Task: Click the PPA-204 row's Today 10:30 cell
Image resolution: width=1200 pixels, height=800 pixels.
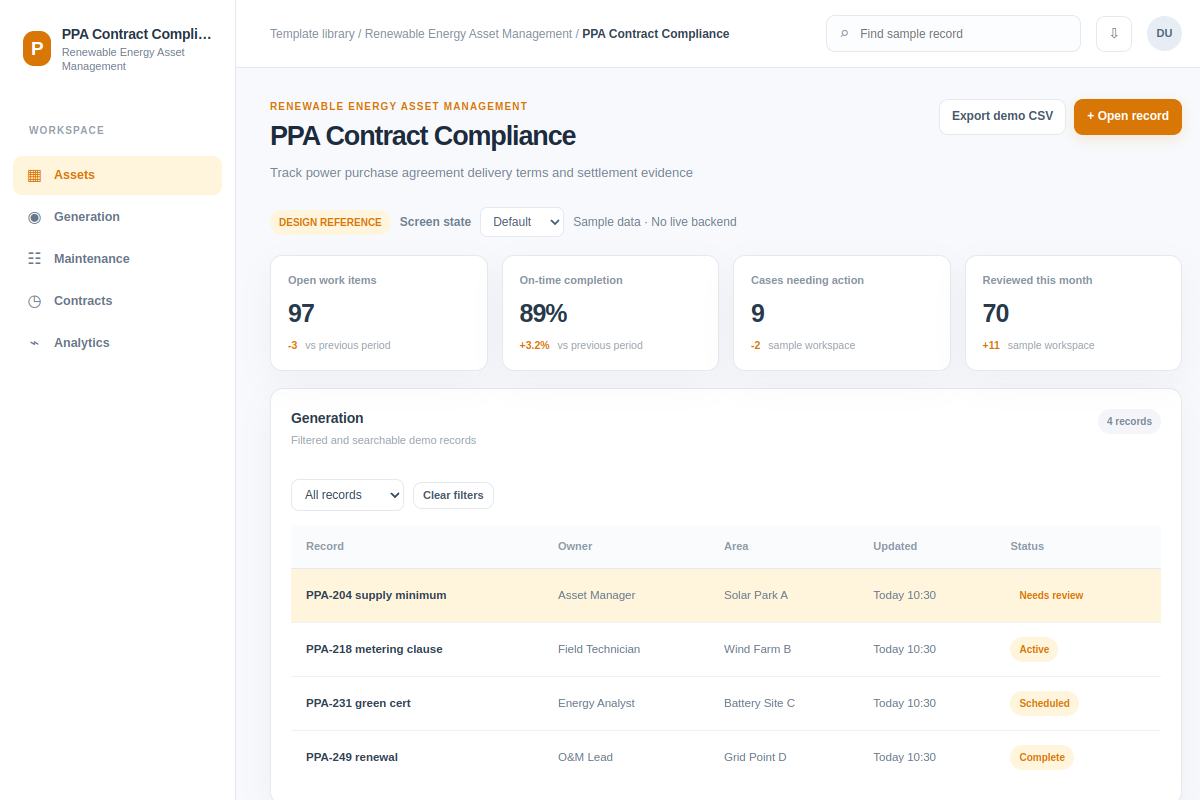Action: click(904, 595)
